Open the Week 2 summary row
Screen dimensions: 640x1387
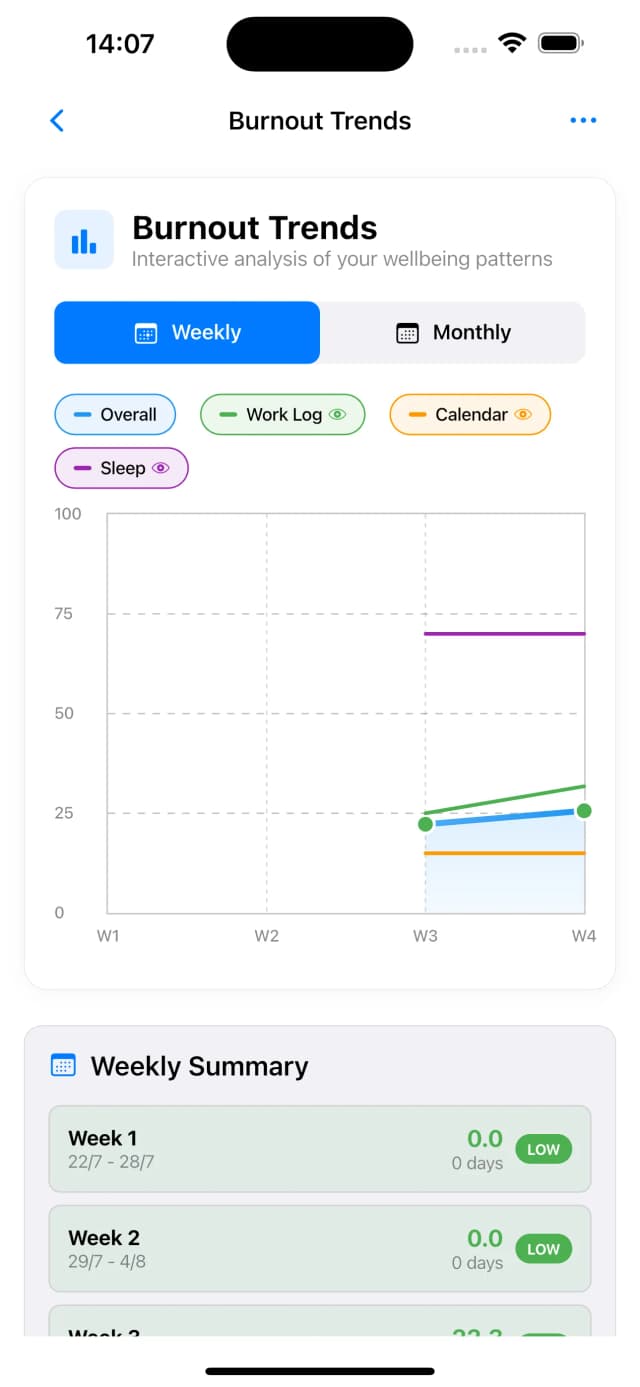click(320, 1249)
